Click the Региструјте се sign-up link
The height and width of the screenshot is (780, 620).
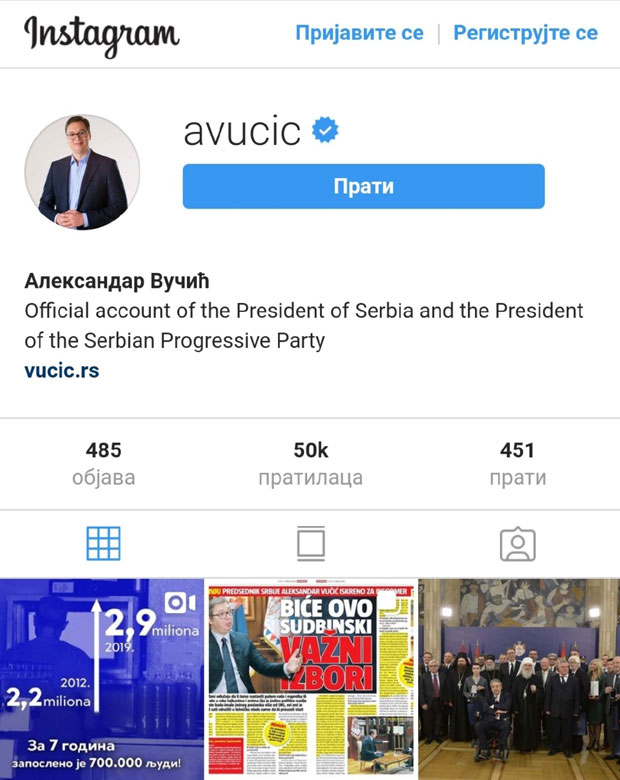coord(525,33)
